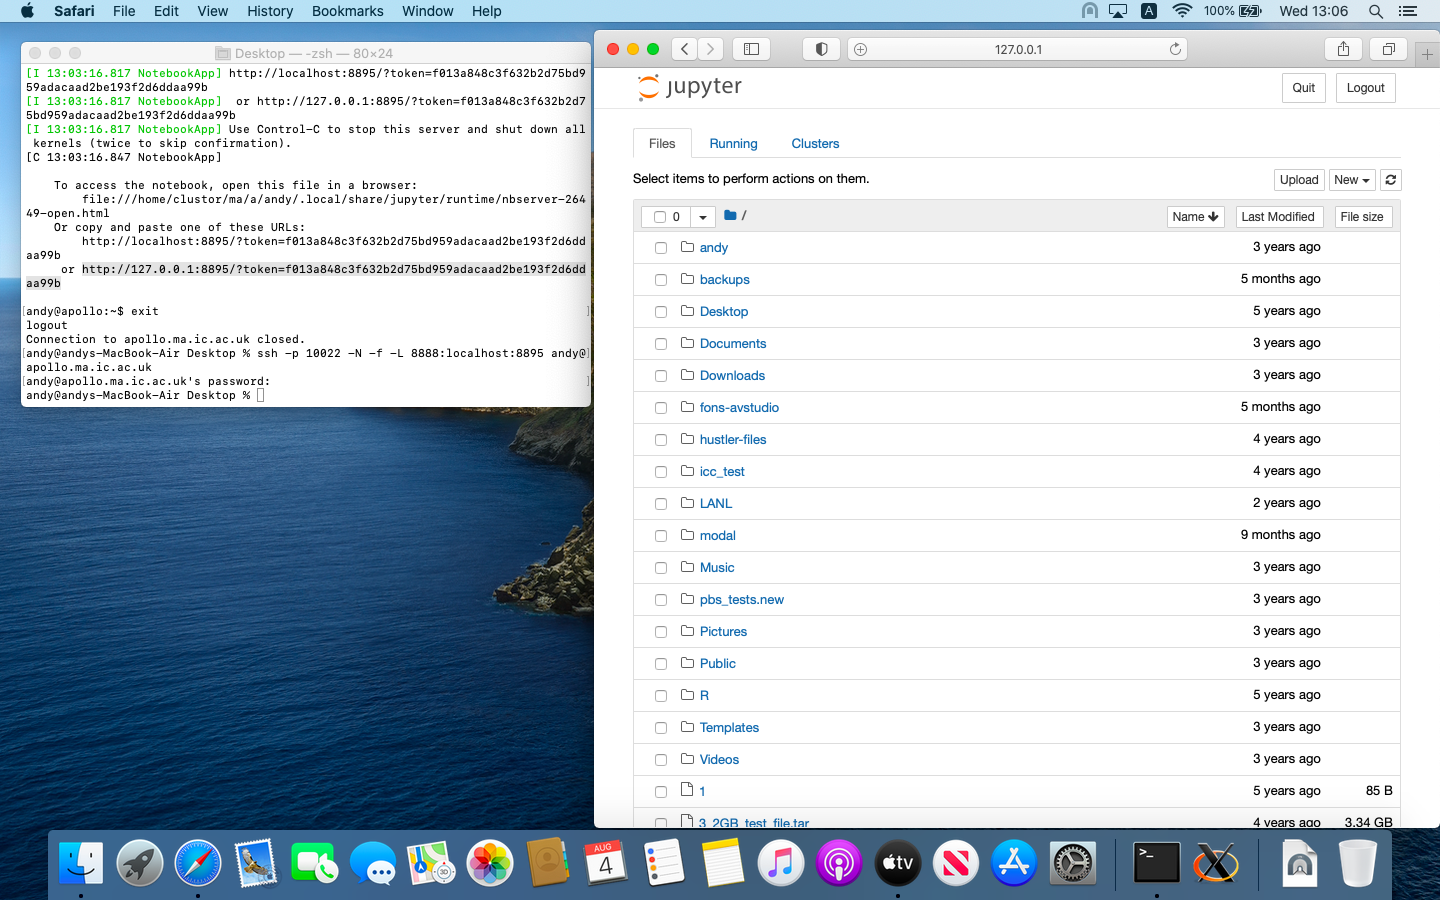Toggle the select-all checkbox in the header
This screenshot has height=900, width=1440.
[x=660, y=217]
